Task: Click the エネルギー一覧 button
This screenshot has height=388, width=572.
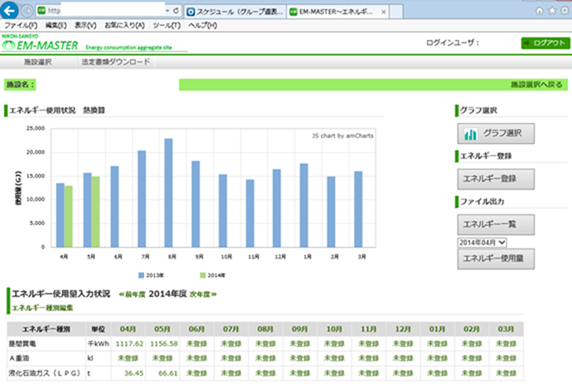Action: [x=496, y=224]
